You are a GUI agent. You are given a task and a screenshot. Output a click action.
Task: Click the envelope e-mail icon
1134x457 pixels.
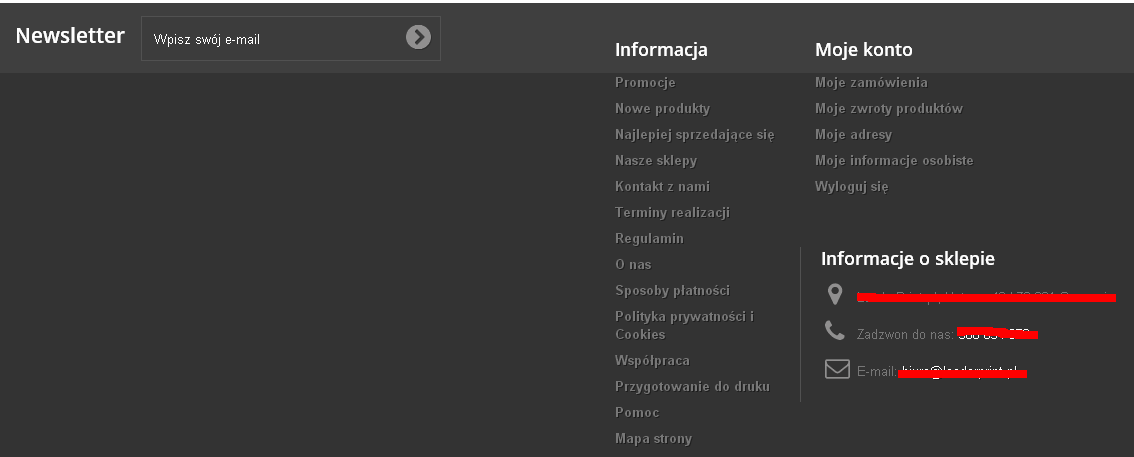click(836, 370)
